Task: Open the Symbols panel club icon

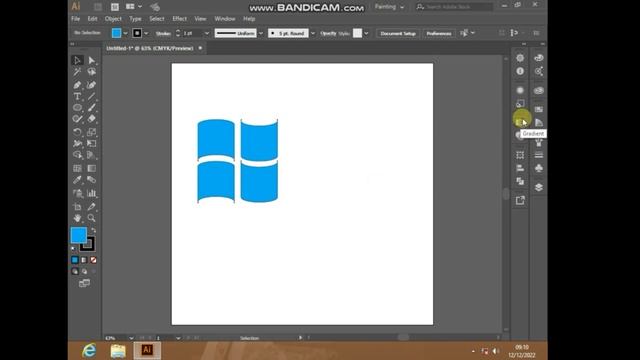Action: 539,168
